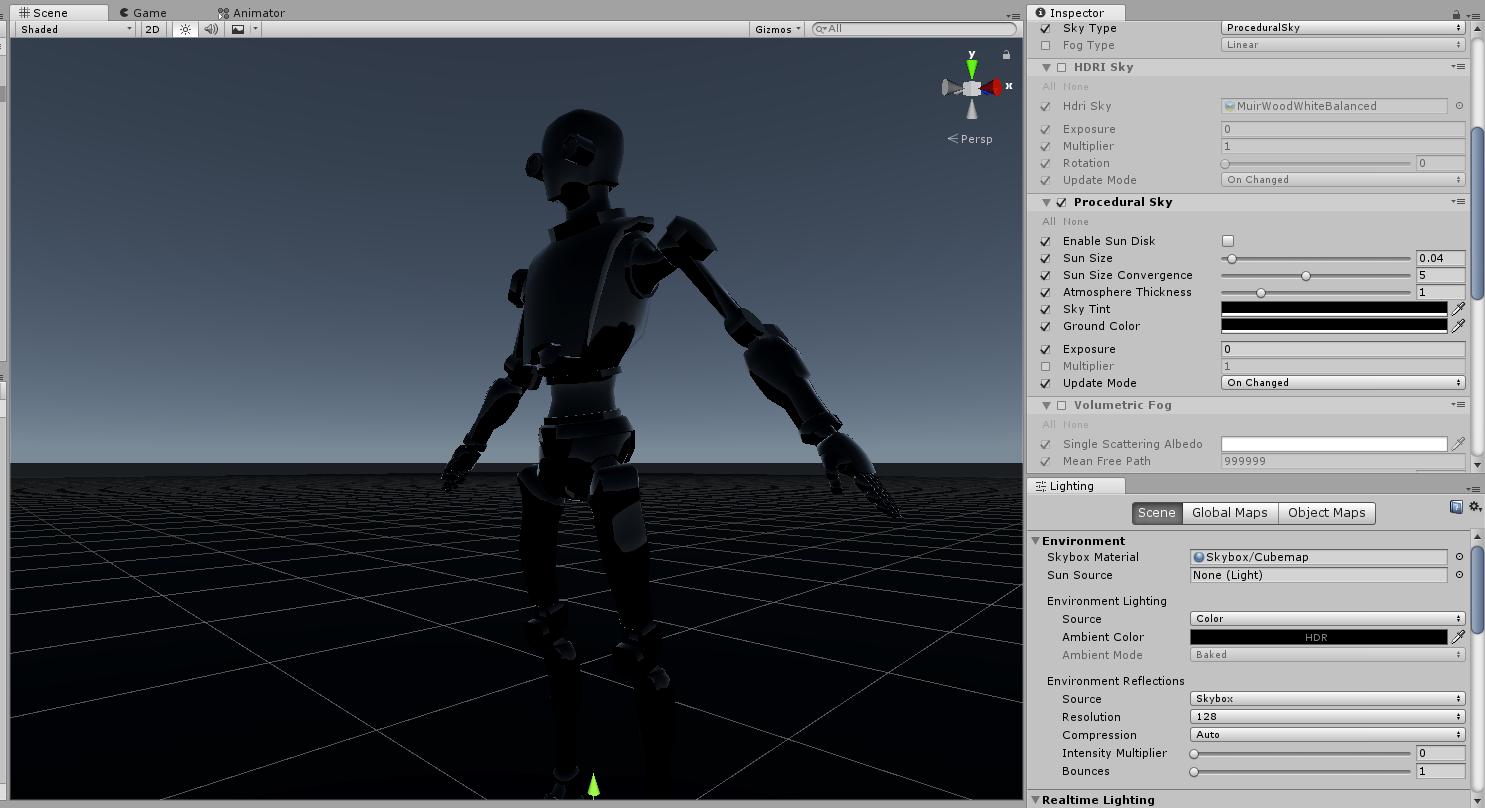Enable the Sun Disk checkbox
This screenshot has width=1485, height=808.
click(1228, 240)
